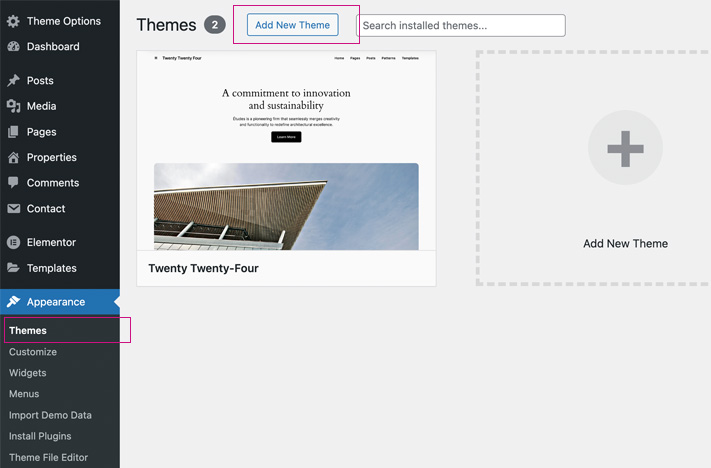Open Install Plugins submenu item
This screenshot has height=468, width=711.
click(x=40, y=436)
